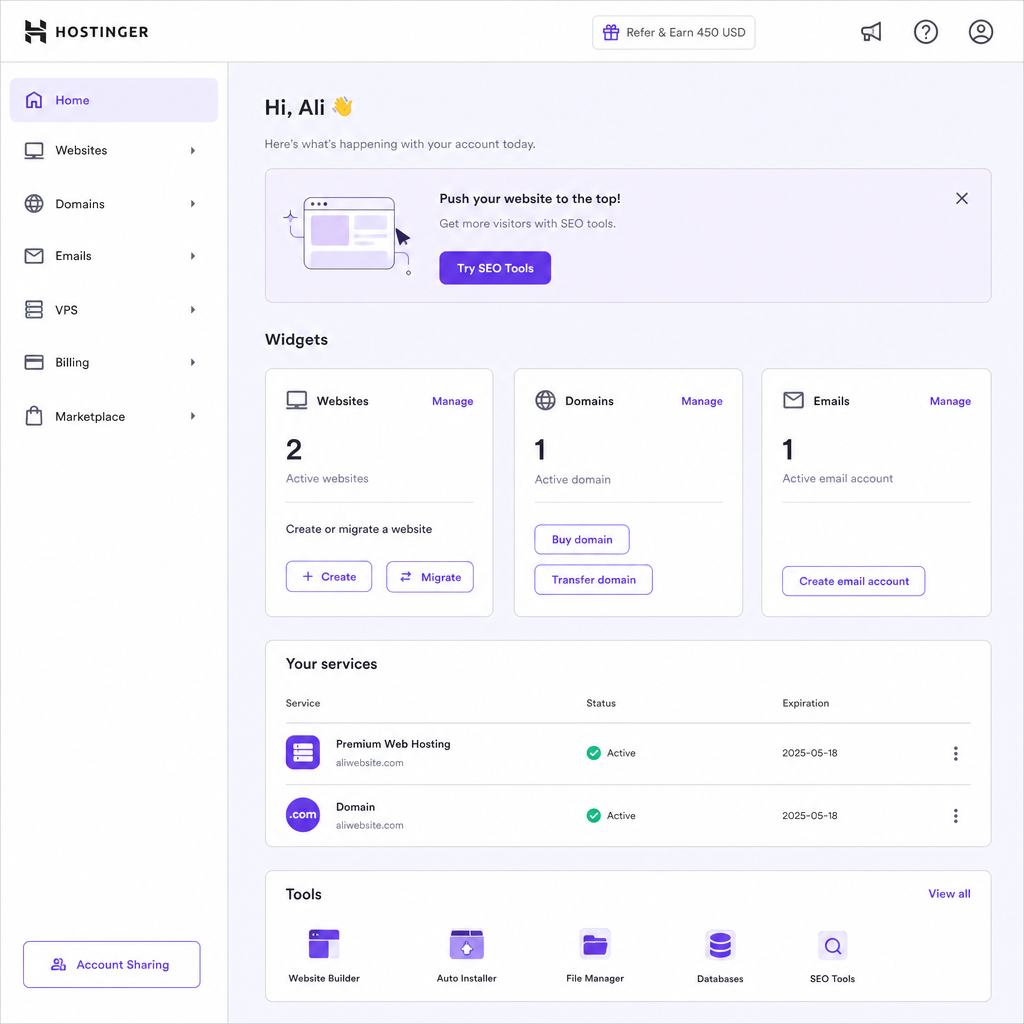The height and width of the screenshot is (1024, 1024).
Task: Open the Websites menu item
Action: pyautogui.click(x=114, y=151)
